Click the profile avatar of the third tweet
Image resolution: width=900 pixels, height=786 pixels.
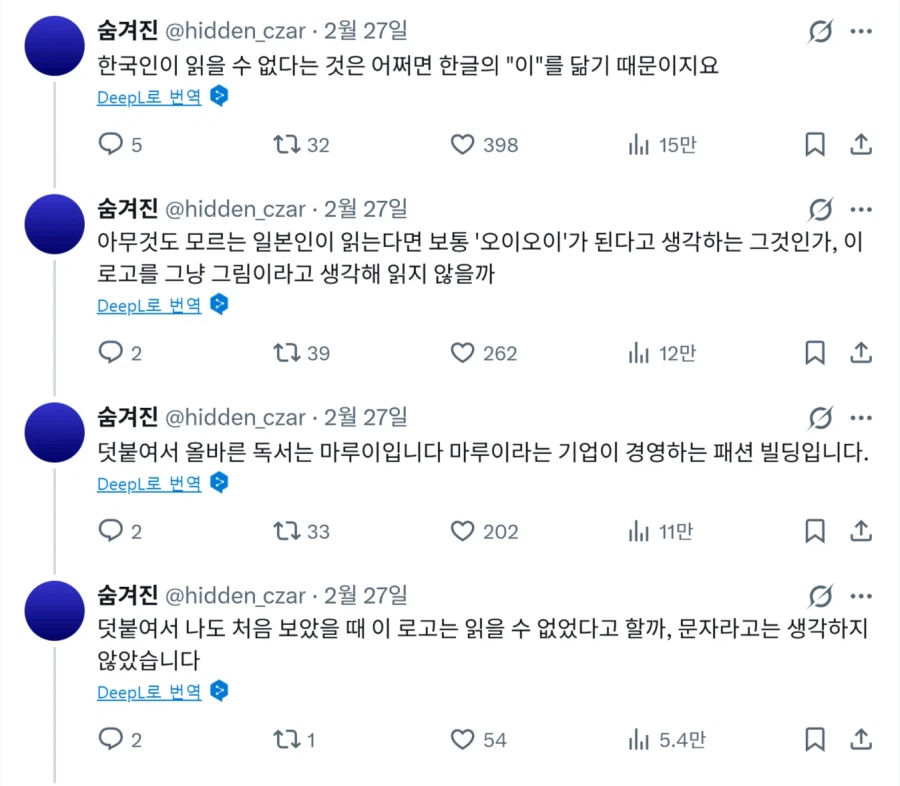[53, 432]
